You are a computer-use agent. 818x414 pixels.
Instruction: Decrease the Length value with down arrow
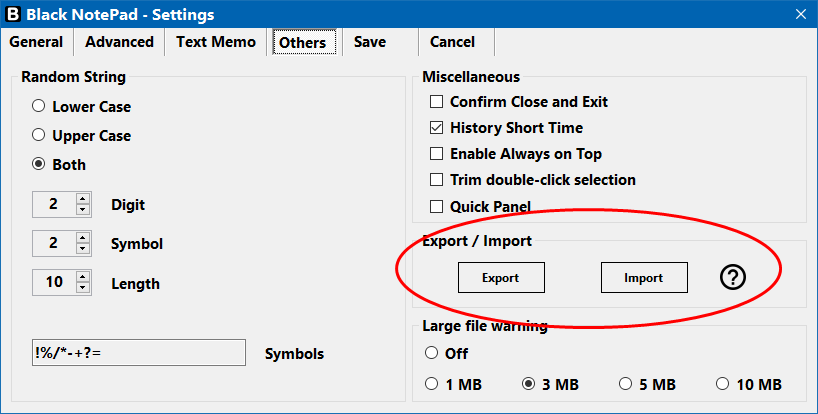coord(82,288)
